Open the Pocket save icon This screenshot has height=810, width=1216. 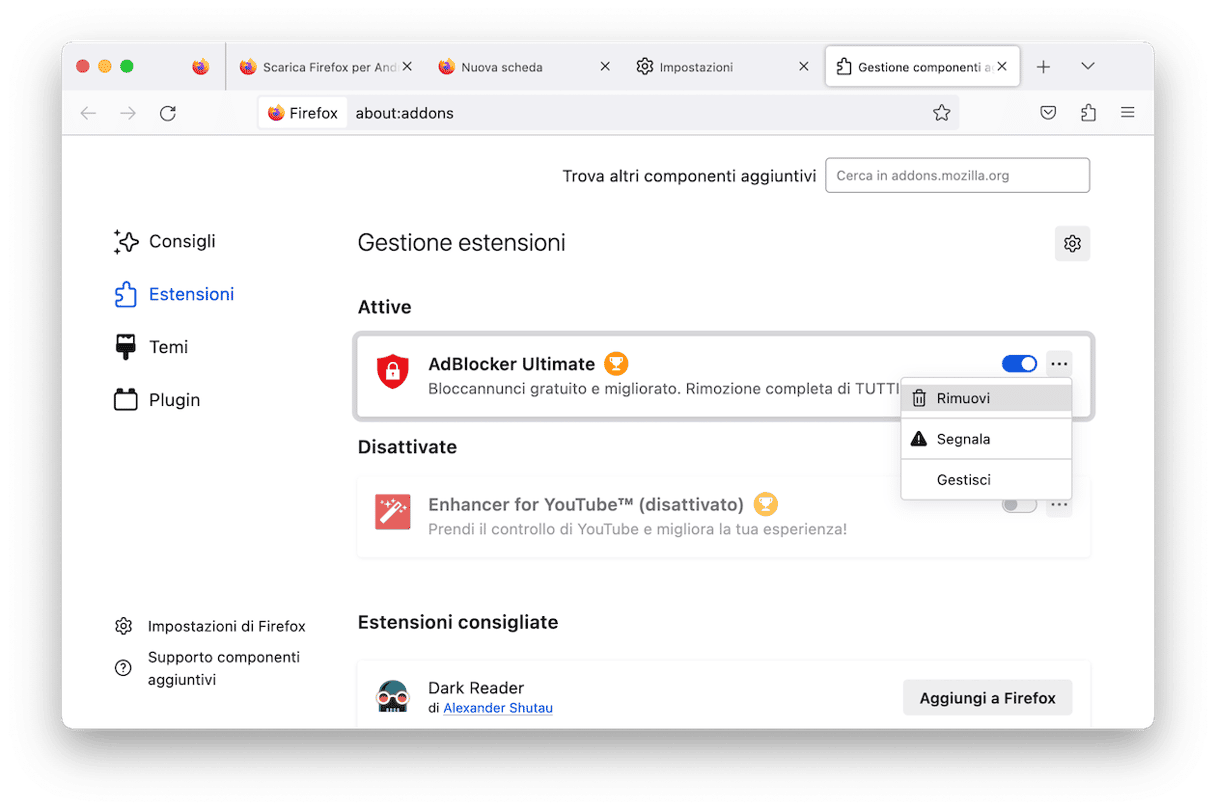click(1048, 113)
